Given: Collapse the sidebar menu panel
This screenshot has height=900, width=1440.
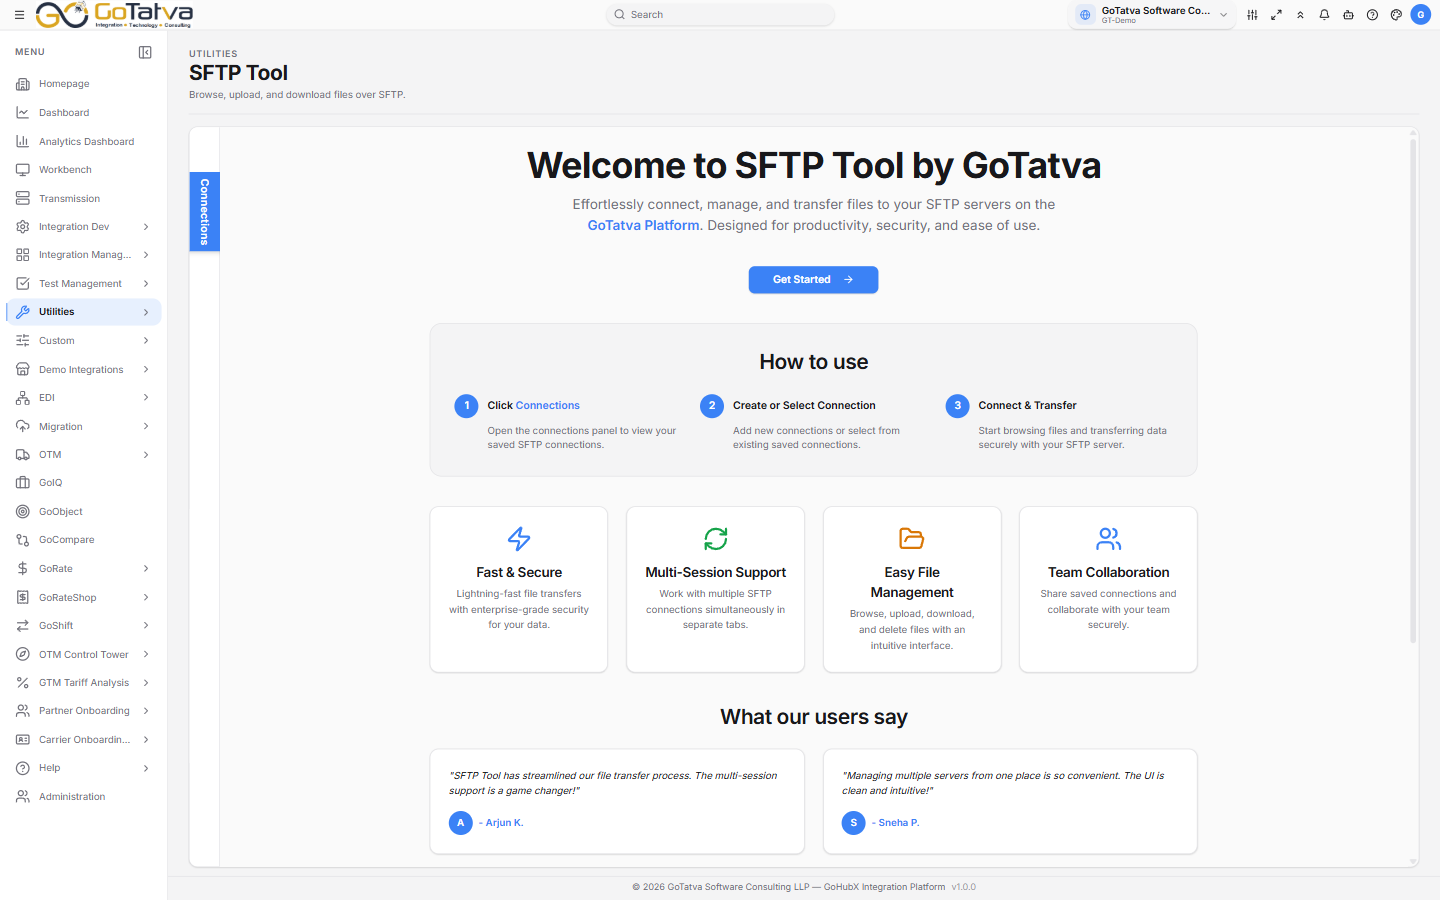Looking at the screenshot, I should pyautogui.click(x=145, y=52).
